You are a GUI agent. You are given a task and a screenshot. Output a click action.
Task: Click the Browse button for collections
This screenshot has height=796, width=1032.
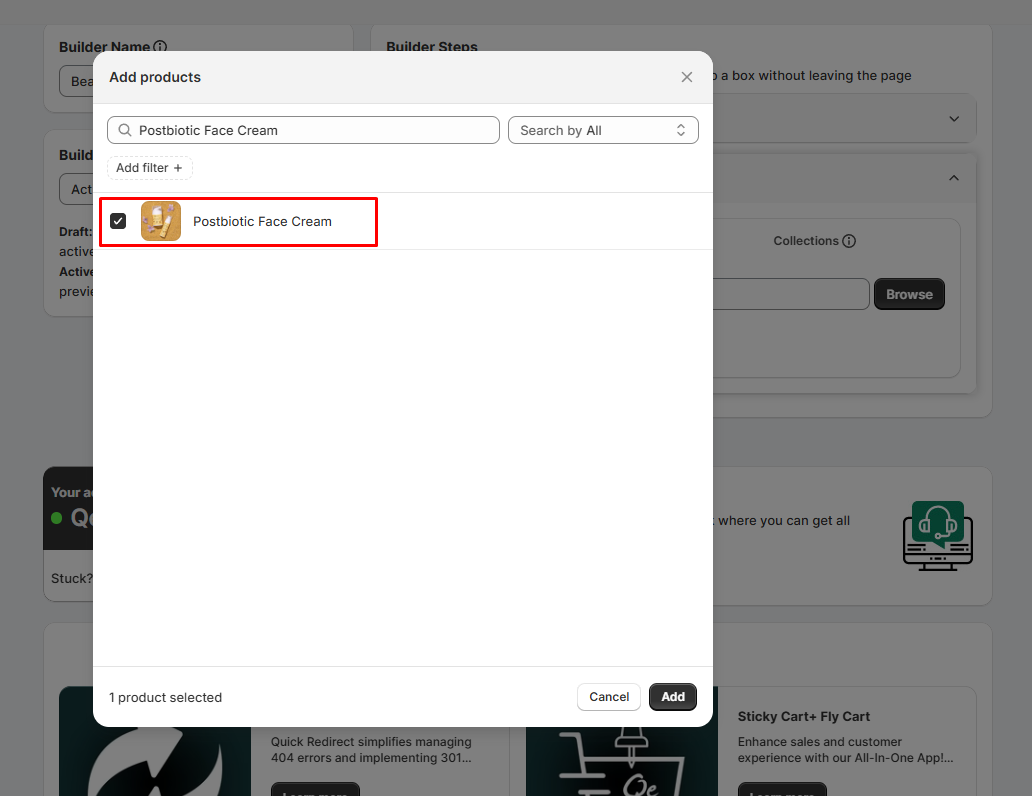coord(908,294)
